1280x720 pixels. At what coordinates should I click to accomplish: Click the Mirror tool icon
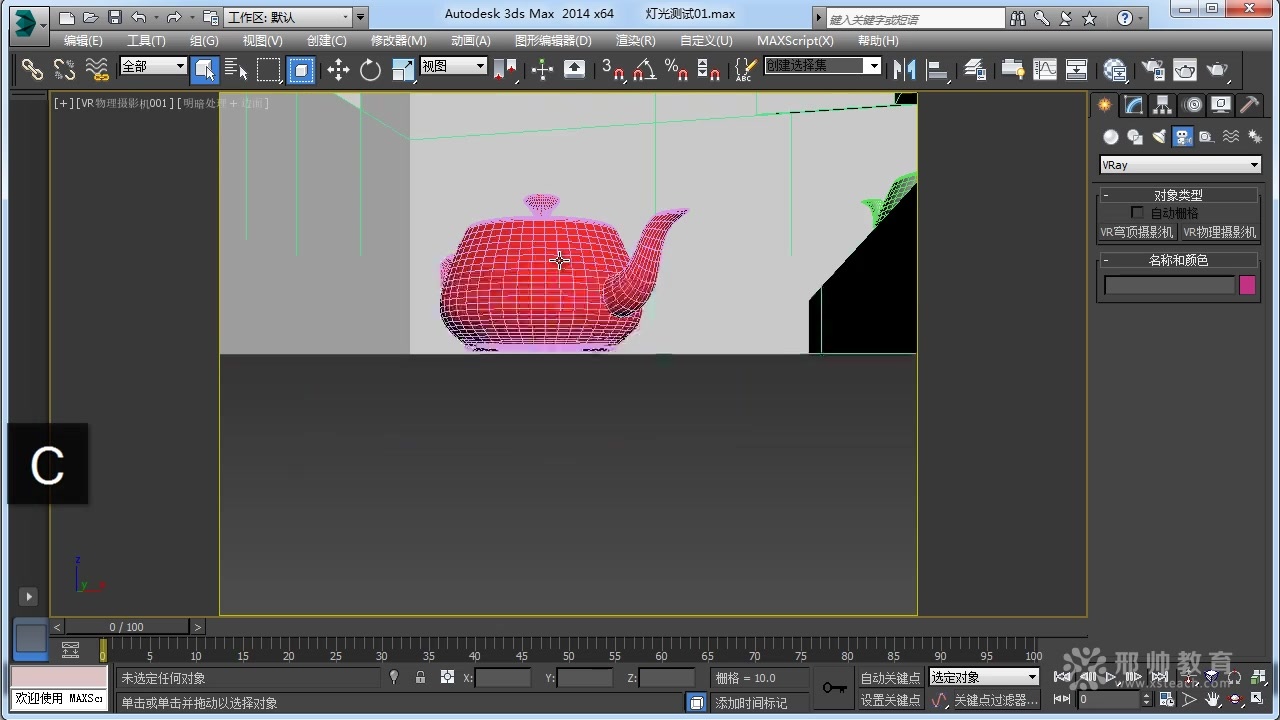904,69
